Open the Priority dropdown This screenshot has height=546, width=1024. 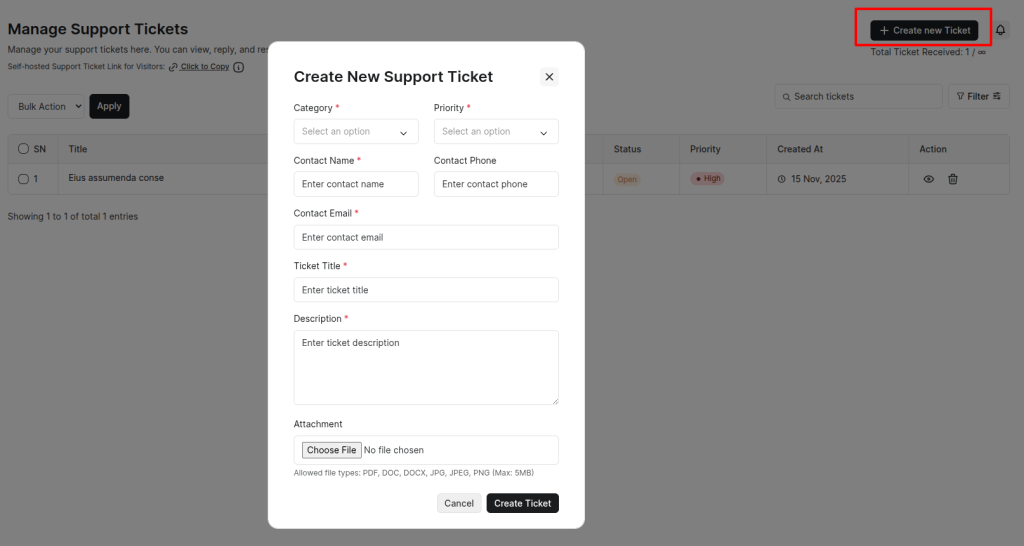[496, 132]
